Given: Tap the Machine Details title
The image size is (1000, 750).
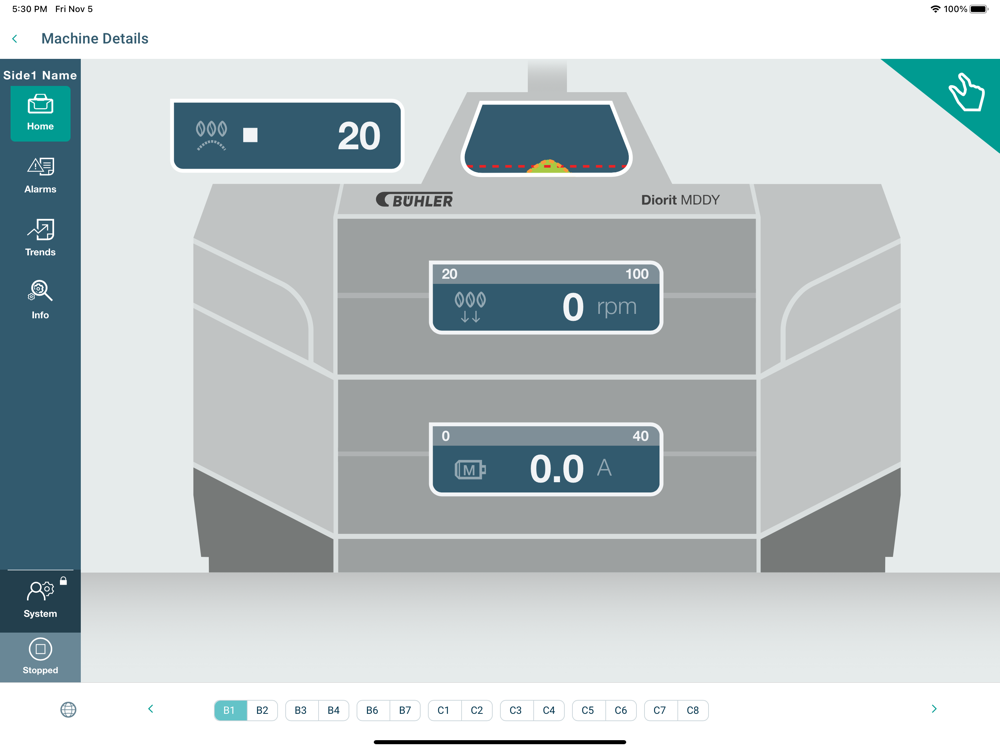Looking at the screenshot, I should click(95, 39).
